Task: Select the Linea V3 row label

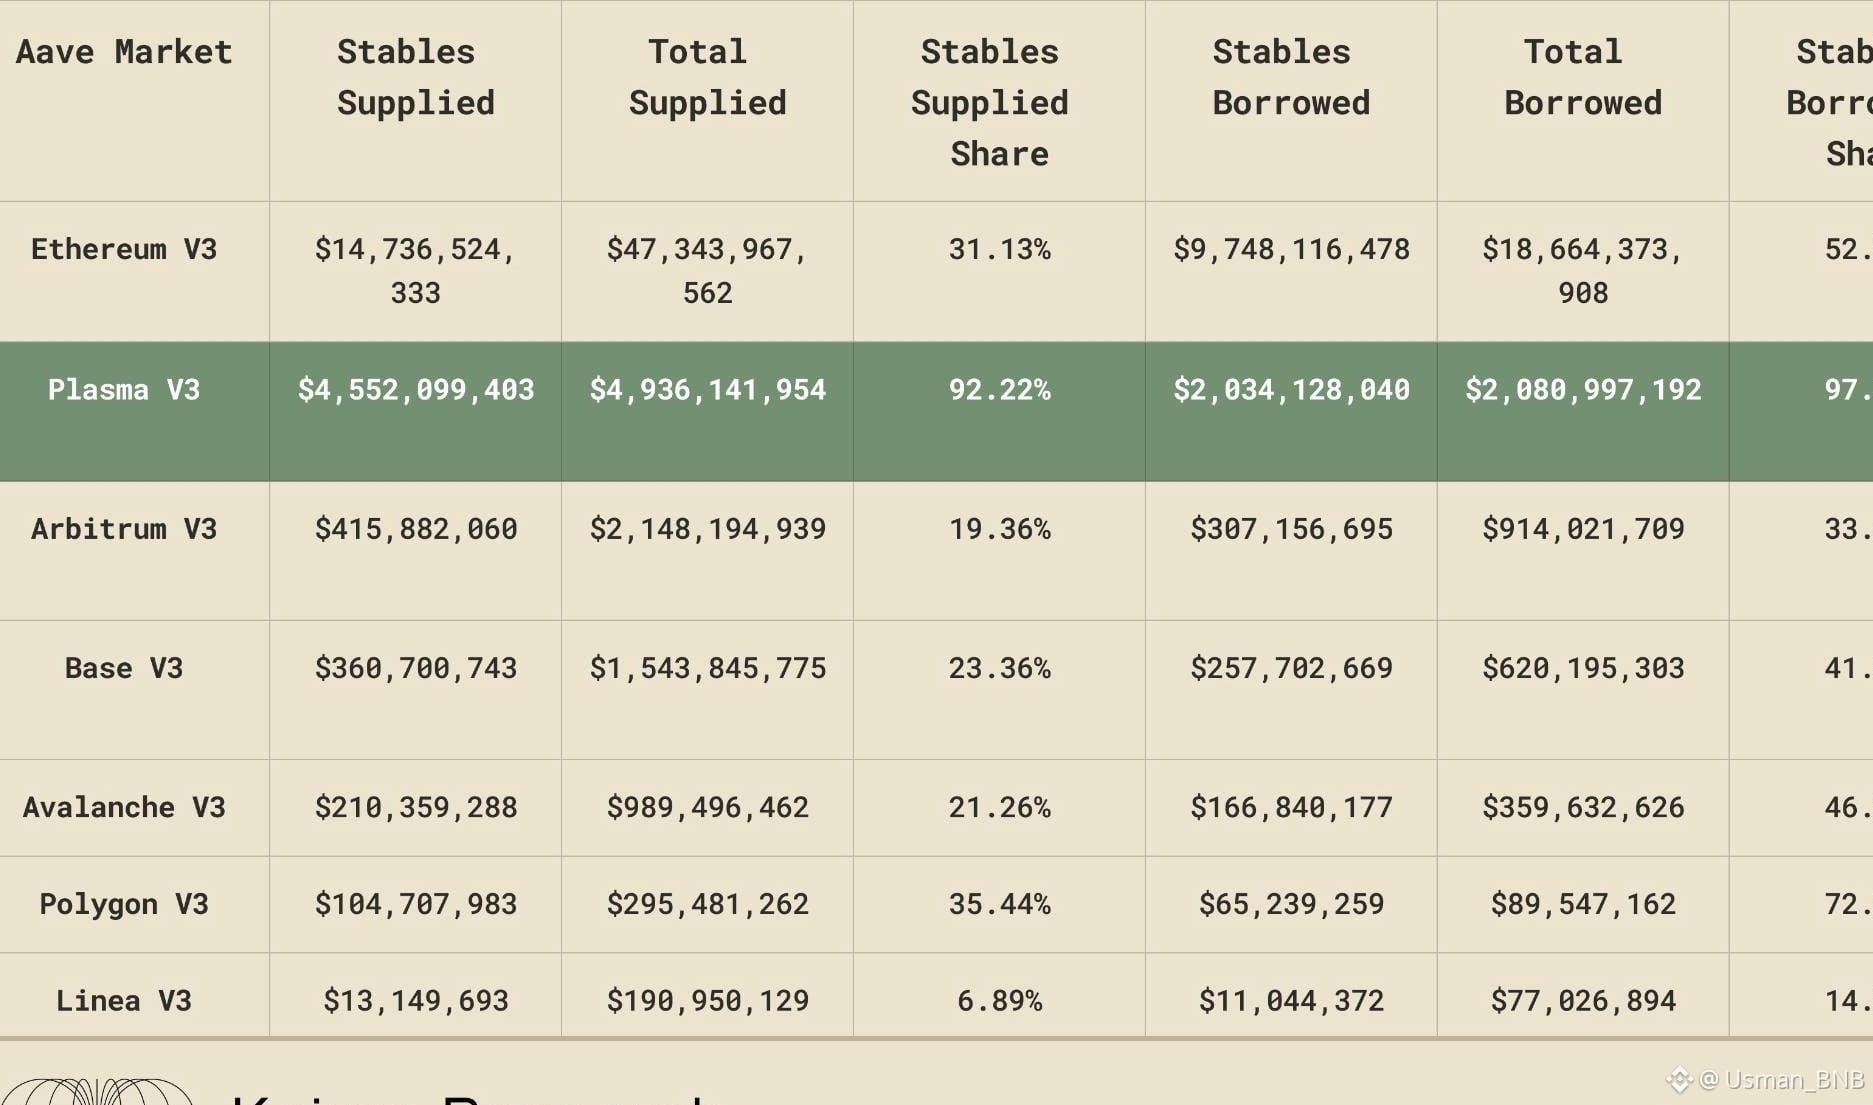Action: click(x=124, y=1000)
